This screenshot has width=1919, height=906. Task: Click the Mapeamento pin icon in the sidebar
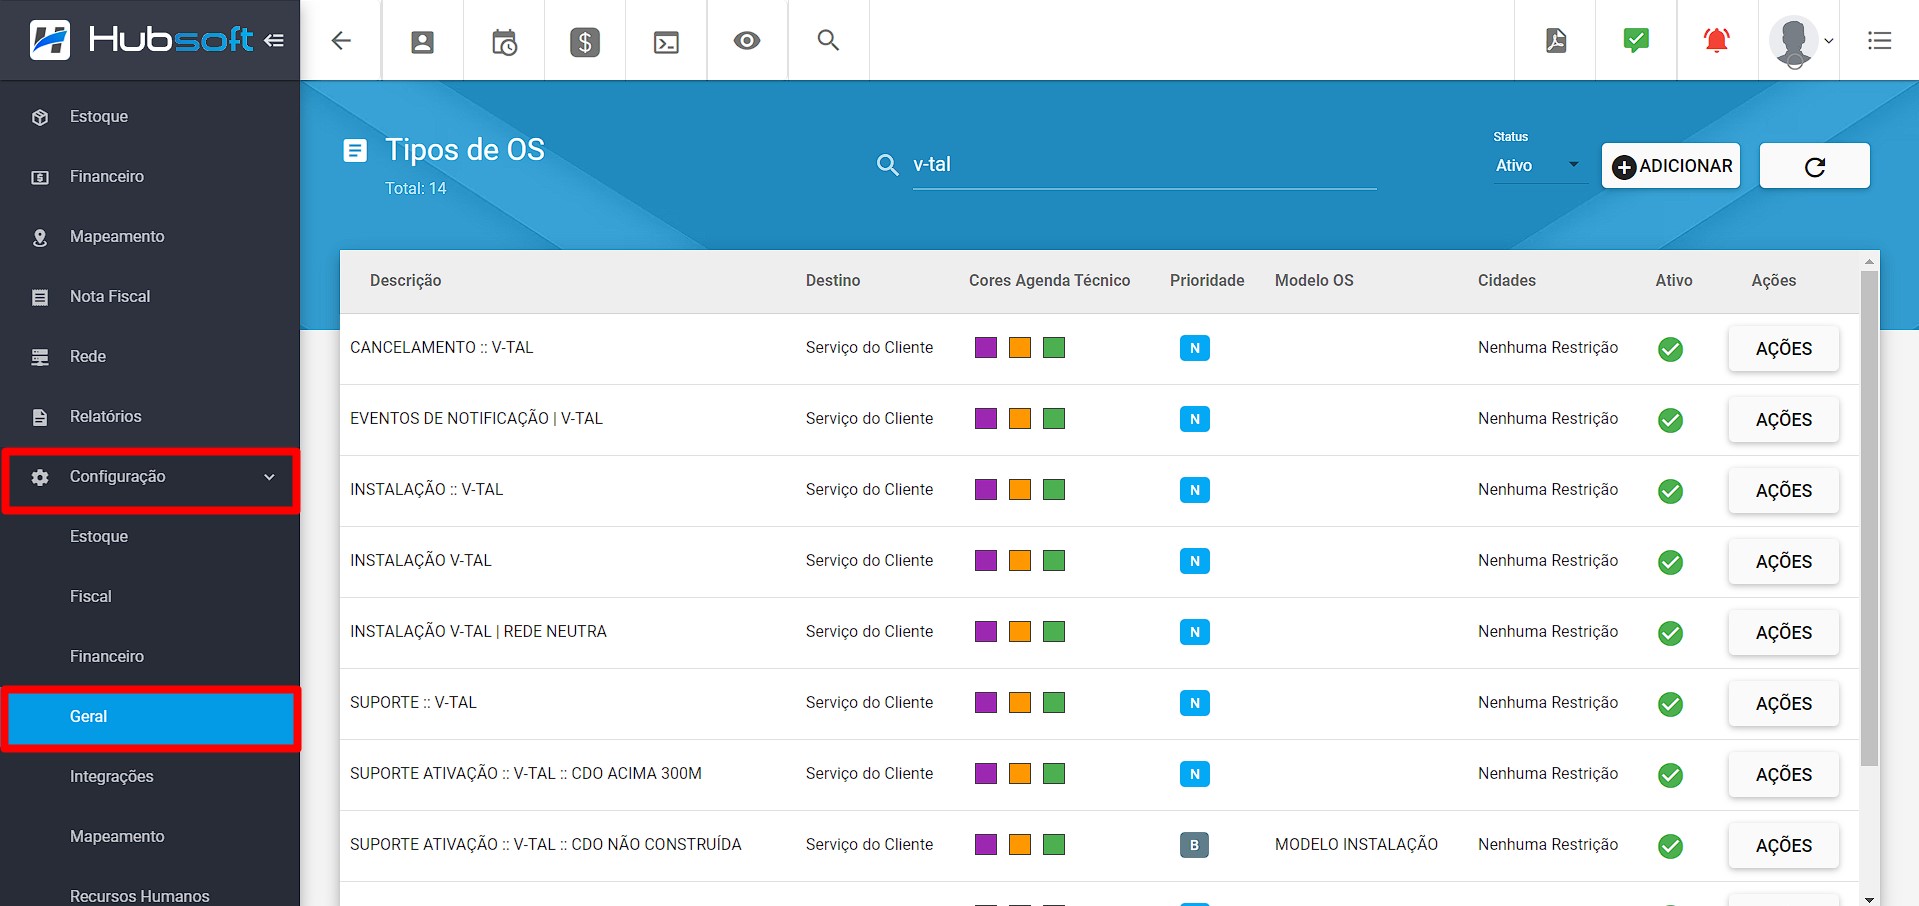pos(40,237)
